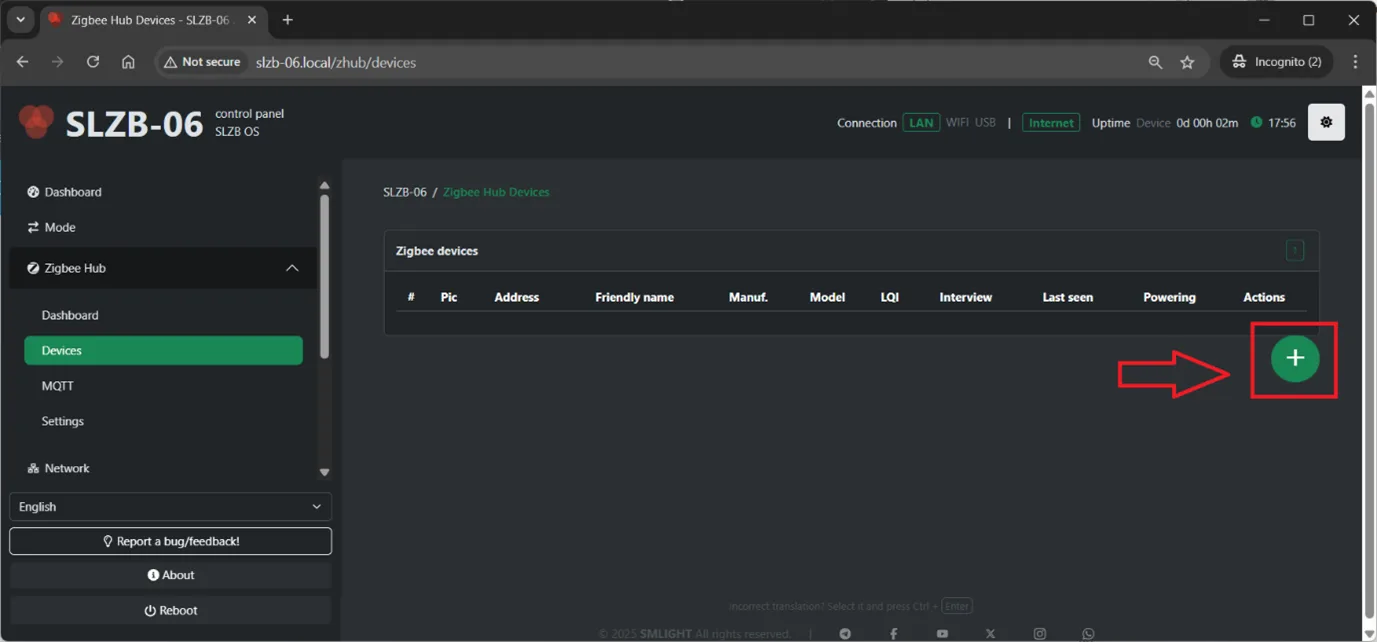
Task: Click the SLZB-06 red logo icon
Action: point(36,122)
